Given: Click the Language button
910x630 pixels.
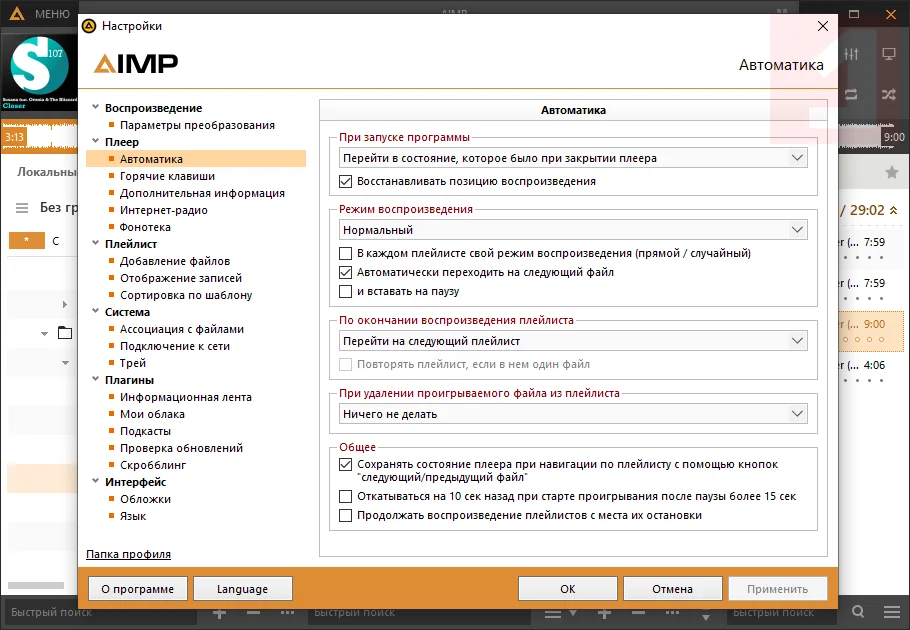Looking at the screenshot, I should click(243, 589).
